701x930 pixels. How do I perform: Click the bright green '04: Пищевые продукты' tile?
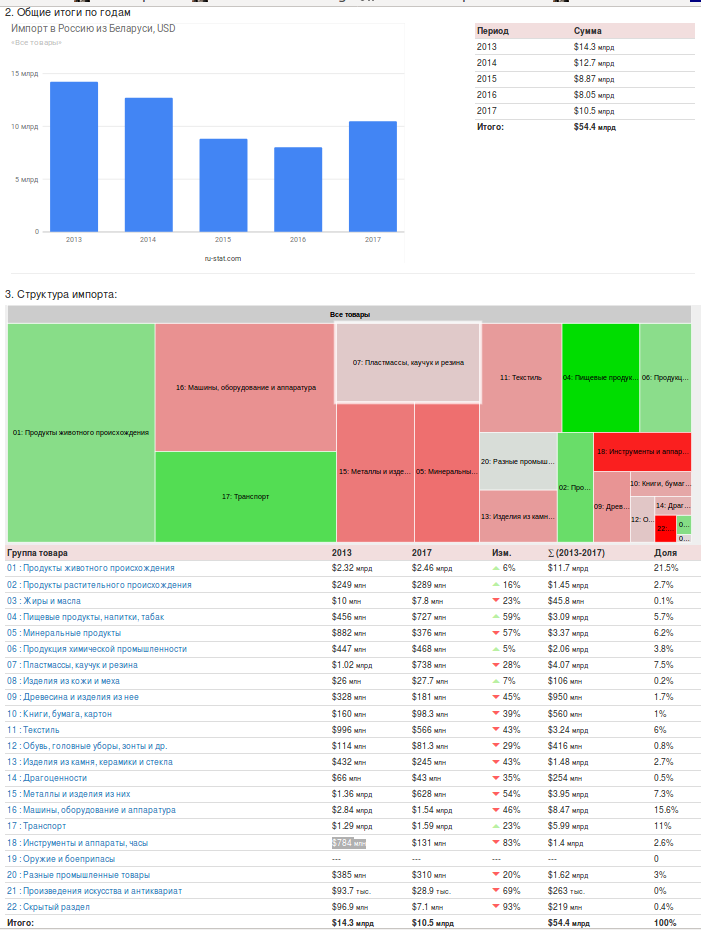pos(600,377)
